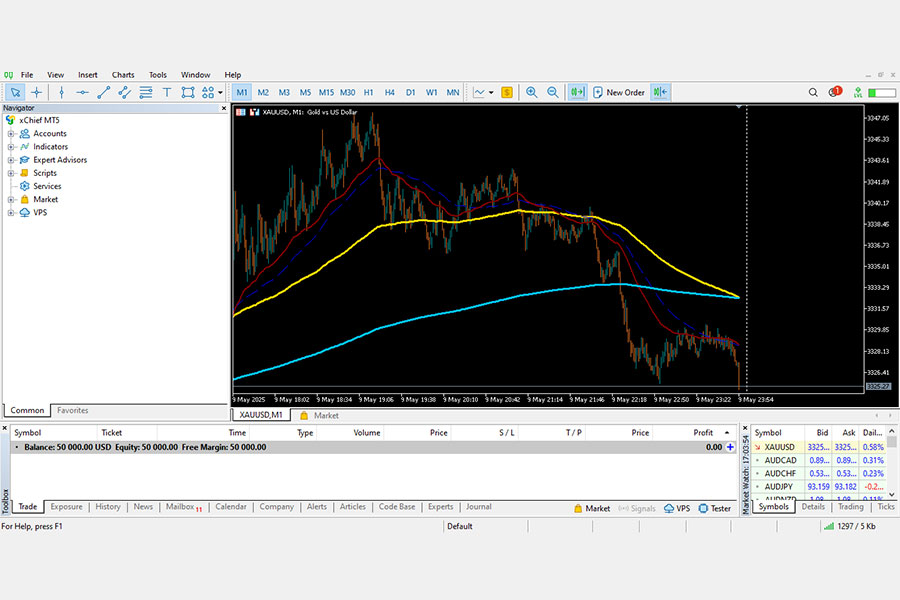
Task: Activate the crosshair tool
Action: tap(37, 92)
